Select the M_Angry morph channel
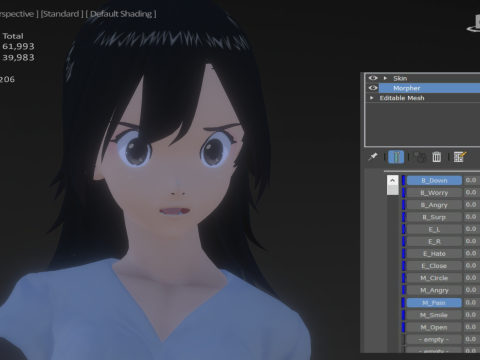This screenshot has height=360, width=480. [x=434, y=290]
